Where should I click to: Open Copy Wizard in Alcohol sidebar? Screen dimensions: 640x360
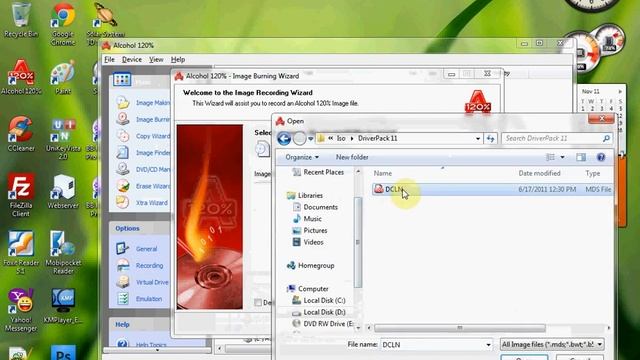(x=143, y=136)
